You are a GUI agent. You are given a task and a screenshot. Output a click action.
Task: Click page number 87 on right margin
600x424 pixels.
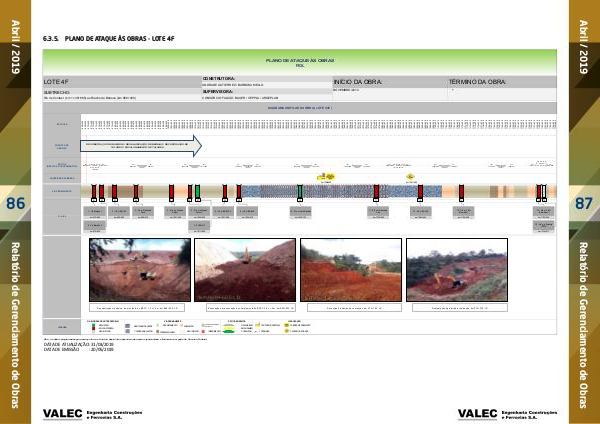pyautogui.click(x=584, y=204)
